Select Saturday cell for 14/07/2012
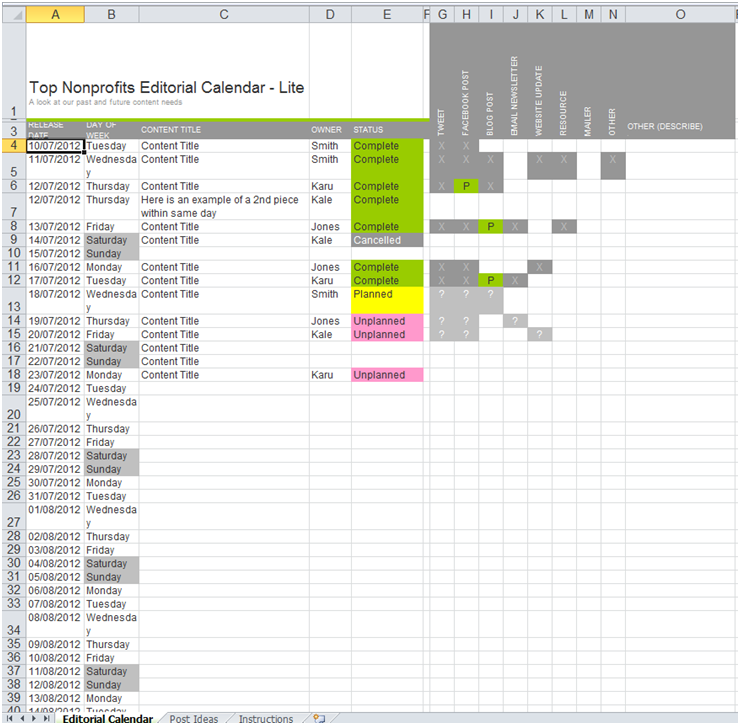 pyautogui.click(x=112, y=240)
